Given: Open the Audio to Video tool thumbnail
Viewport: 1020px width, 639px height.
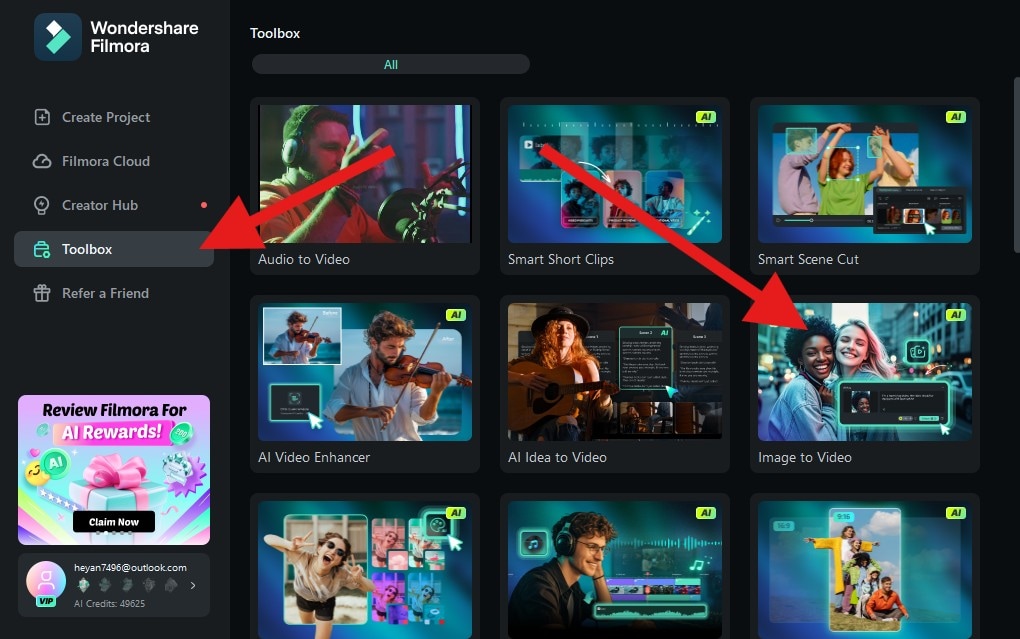Looking at the screenshot, I should click(365, 174).
